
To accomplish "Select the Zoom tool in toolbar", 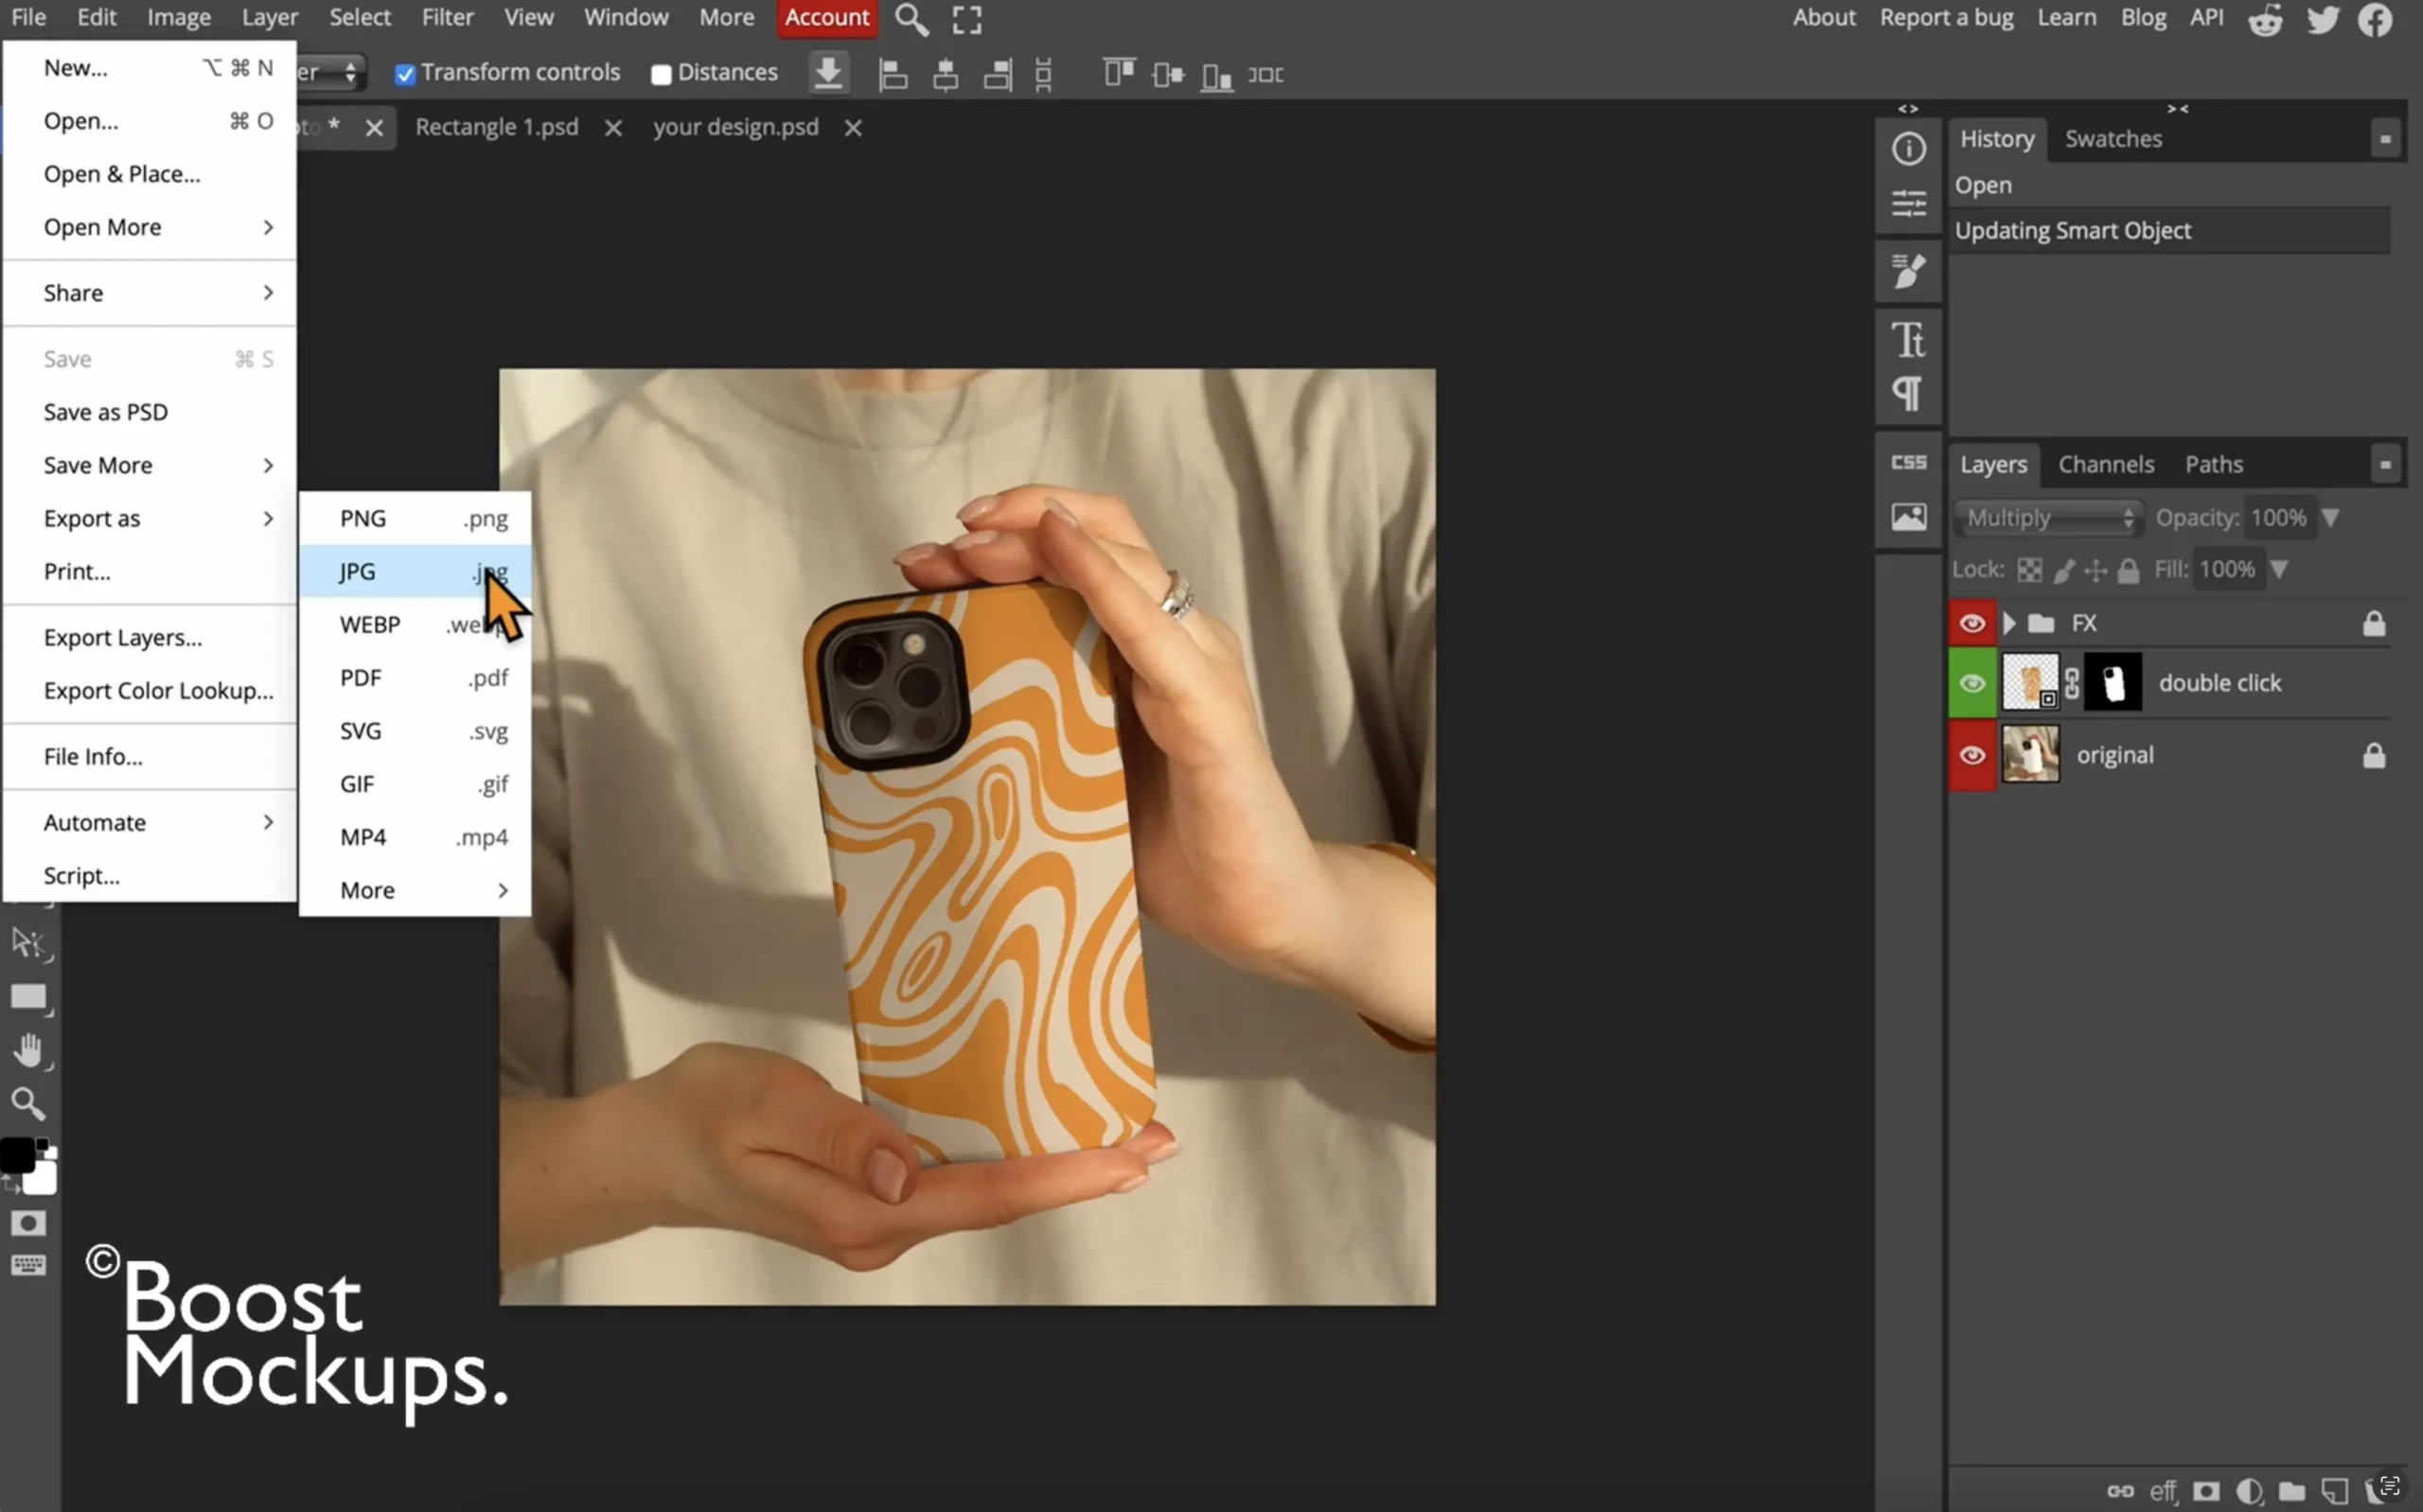I will pyautogui.click(x=28, y=1104).
